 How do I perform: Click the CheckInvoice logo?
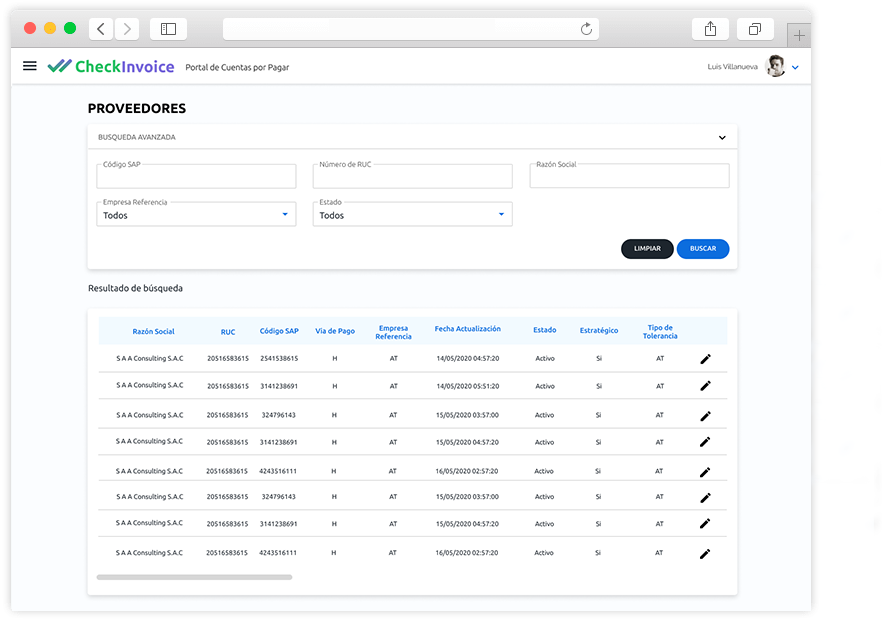111,67
